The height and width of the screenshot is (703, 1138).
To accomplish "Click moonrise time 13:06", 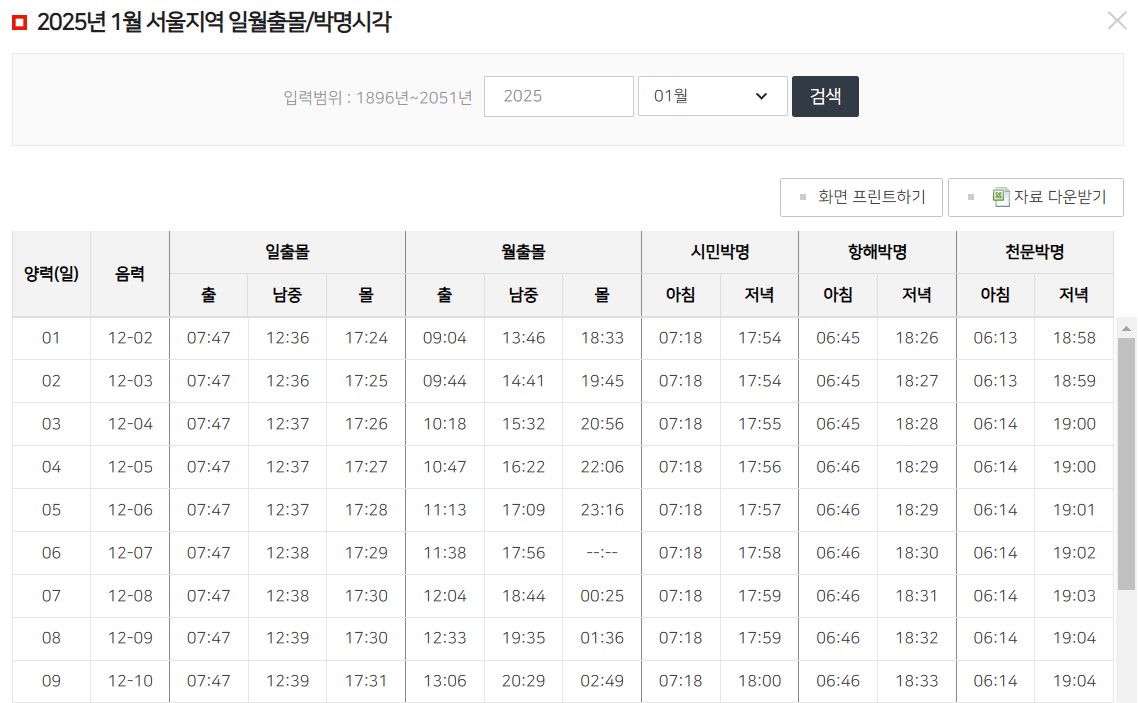I will (x=445, y=681).
